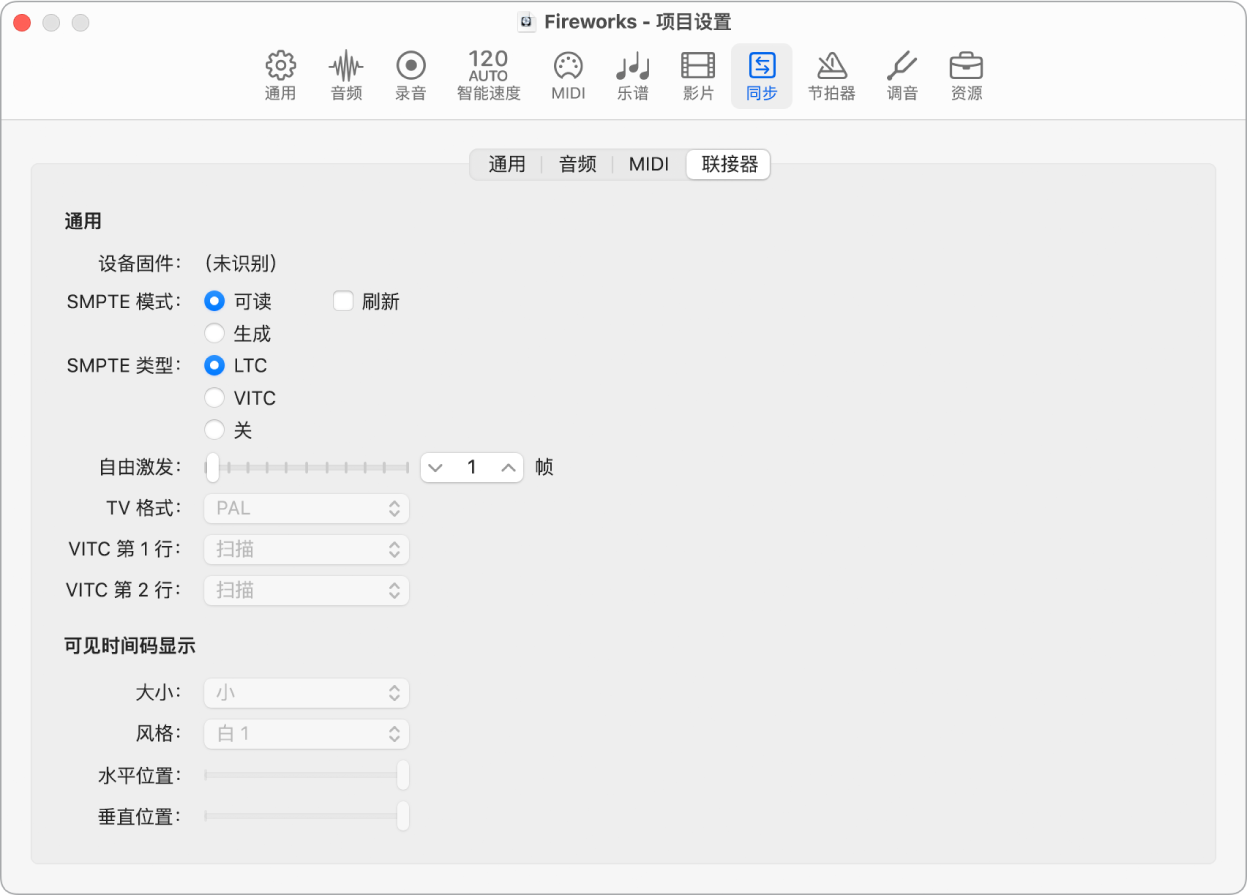Open the 通用 settings icon

click(280, 75)
